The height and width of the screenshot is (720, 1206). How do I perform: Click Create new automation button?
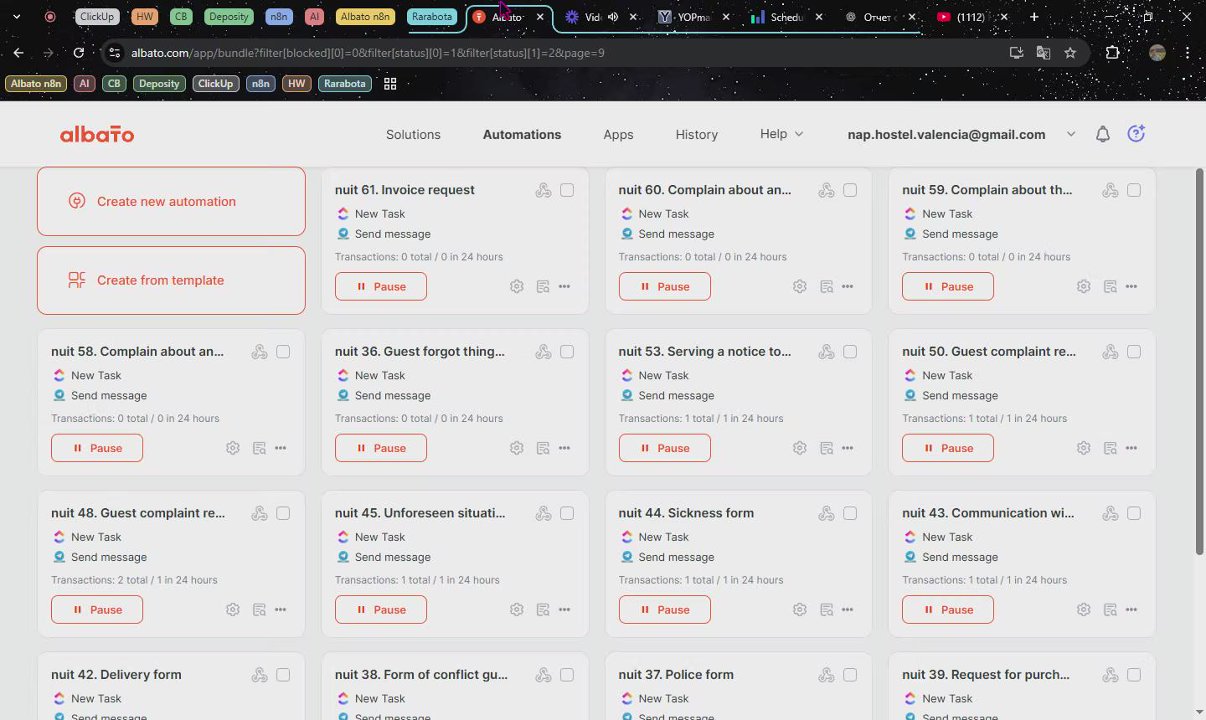[x=171, y=201]
